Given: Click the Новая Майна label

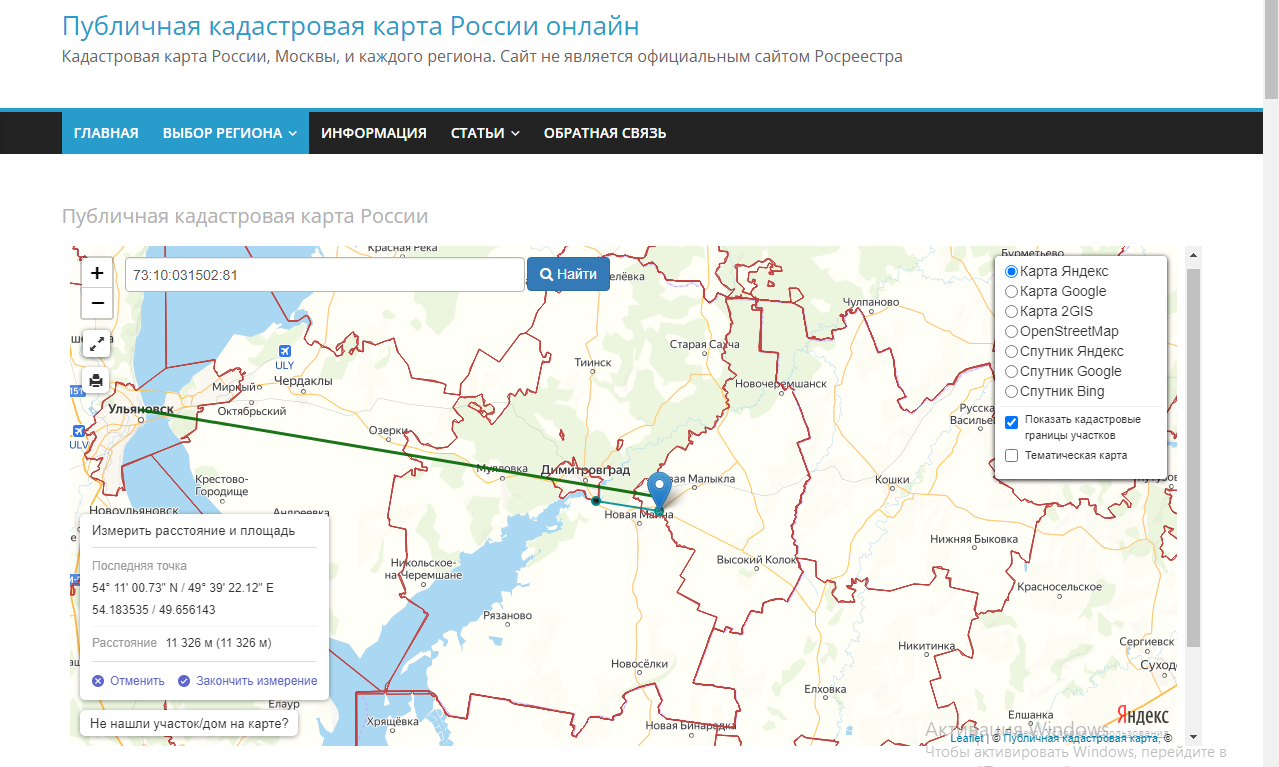Looking at the screenshot, I should tap(639, 515).
